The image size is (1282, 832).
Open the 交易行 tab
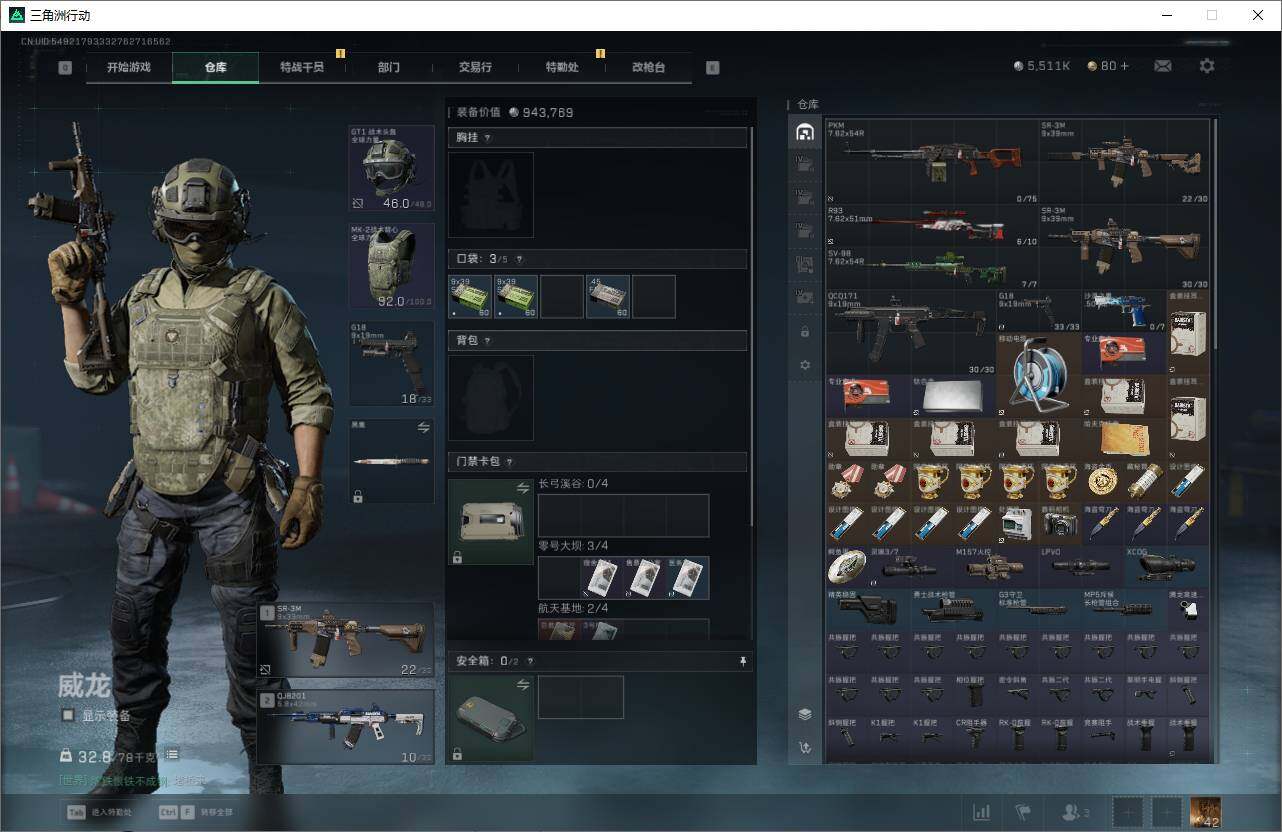[x=475, y=67]
